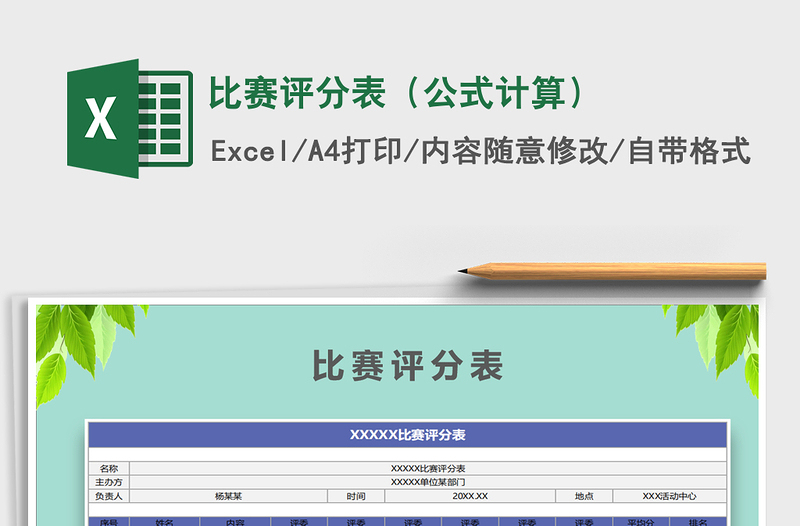This screenshot has width=800, height=526.
Task: Click the 内容 column header
Action: 235,521
